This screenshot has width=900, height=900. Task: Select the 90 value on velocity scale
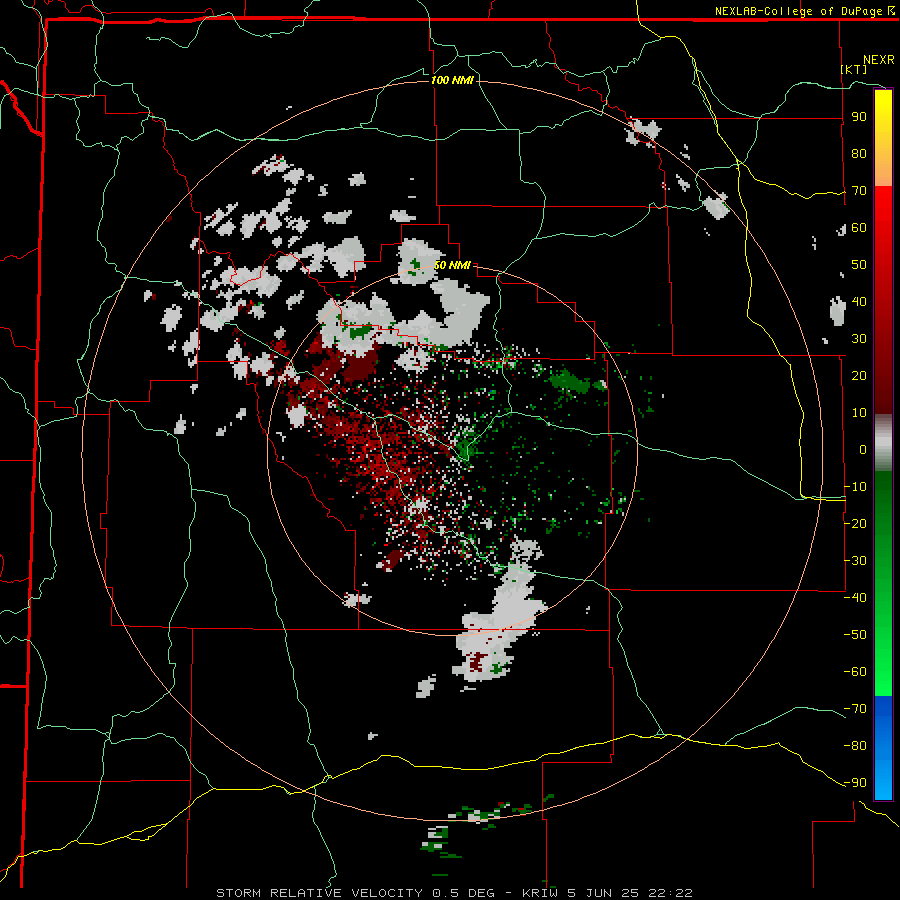pos(859,117)
